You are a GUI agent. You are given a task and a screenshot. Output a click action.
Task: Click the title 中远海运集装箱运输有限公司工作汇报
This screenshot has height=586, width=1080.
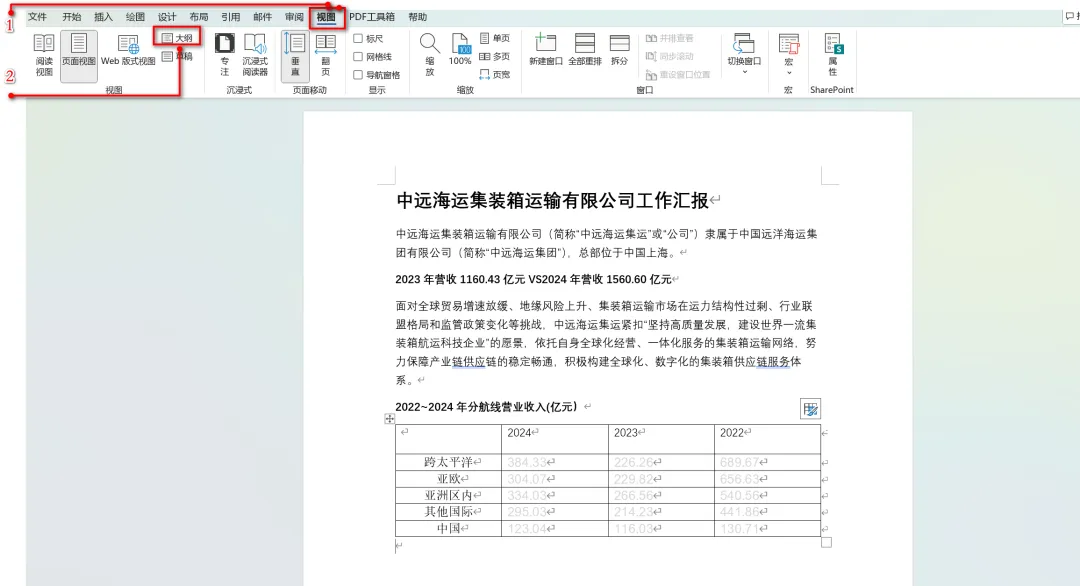552,200
